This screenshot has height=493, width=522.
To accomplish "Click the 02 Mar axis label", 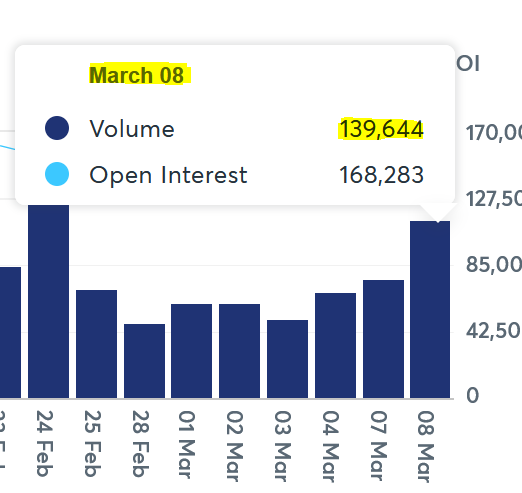I will click(x=235, y=446).
